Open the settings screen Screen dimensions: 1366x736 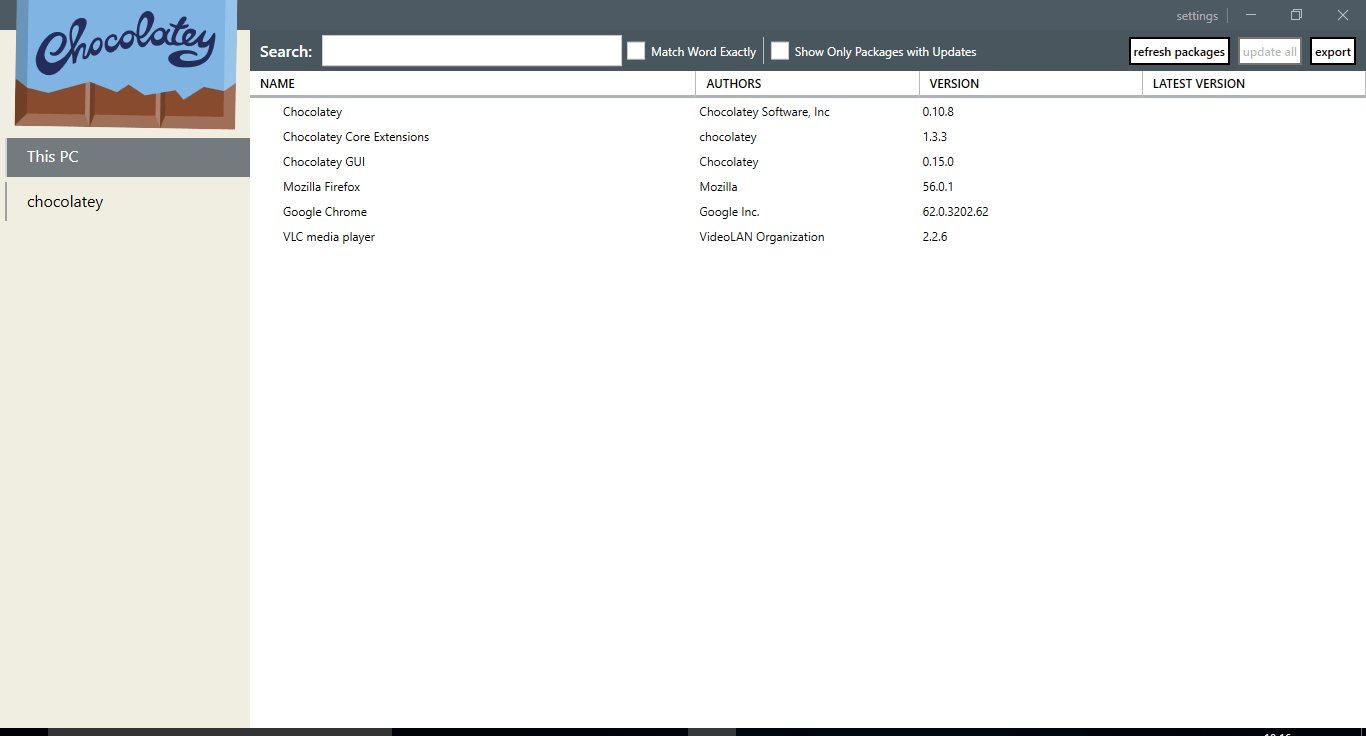1196,15
